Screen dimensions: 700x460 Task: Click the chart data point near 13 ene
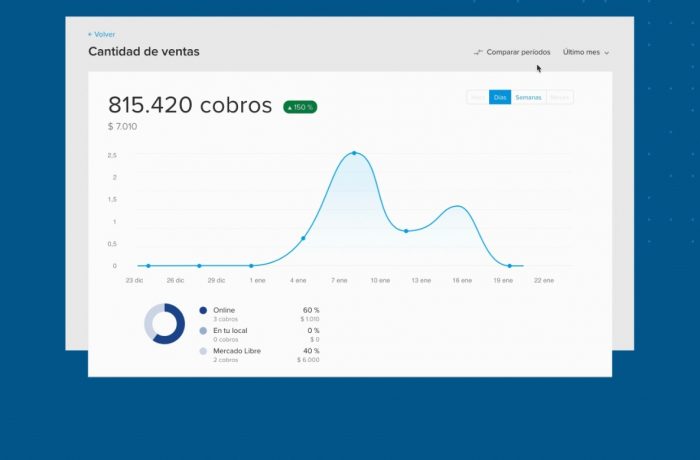pyautogui.click(x=406, y=231)
